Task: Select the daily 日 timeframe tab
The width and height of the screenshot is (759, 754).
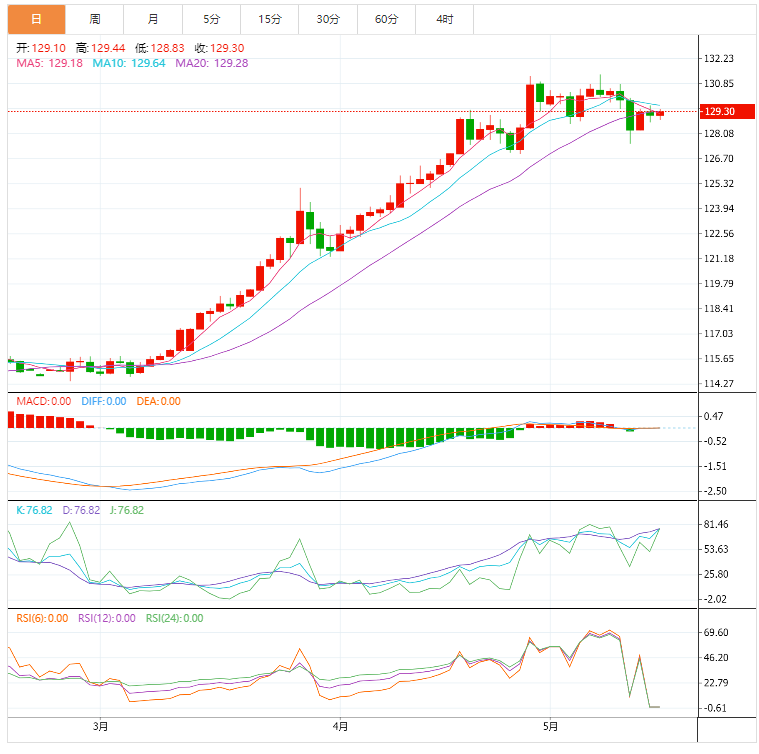Action: (36, 19)
